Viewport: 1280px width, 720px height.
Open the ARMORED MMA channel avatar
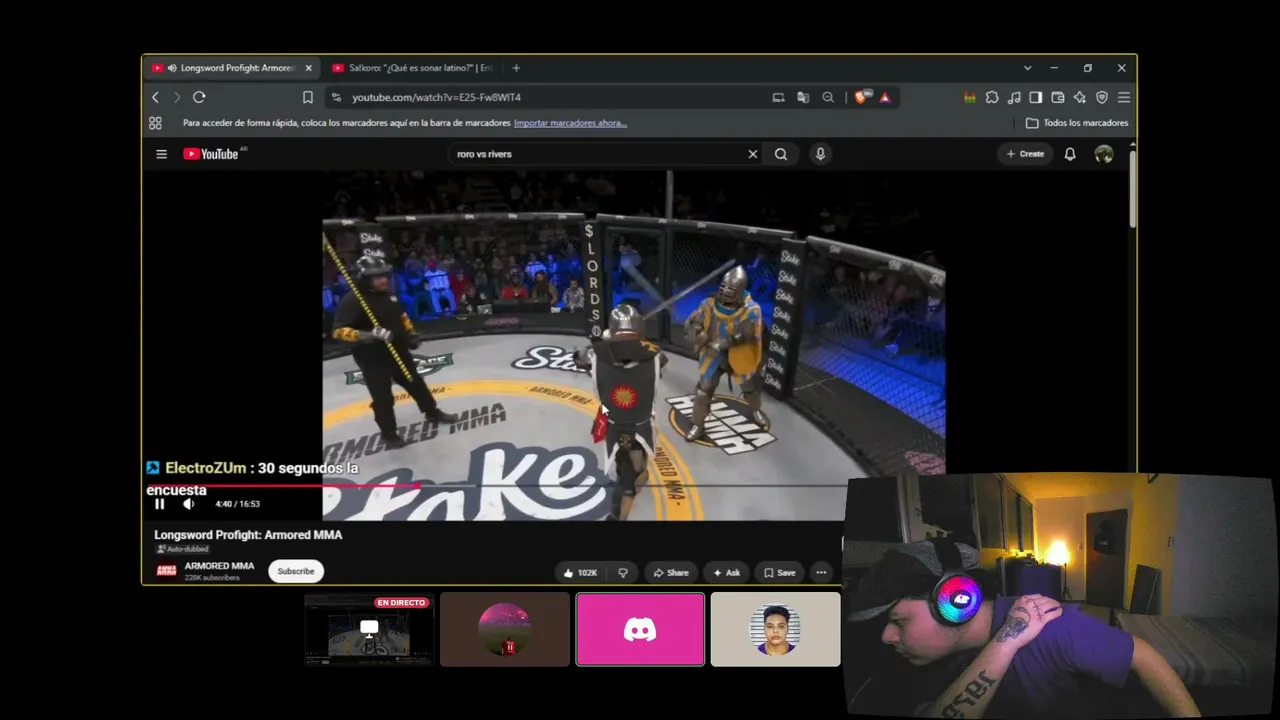coord(166,571)
